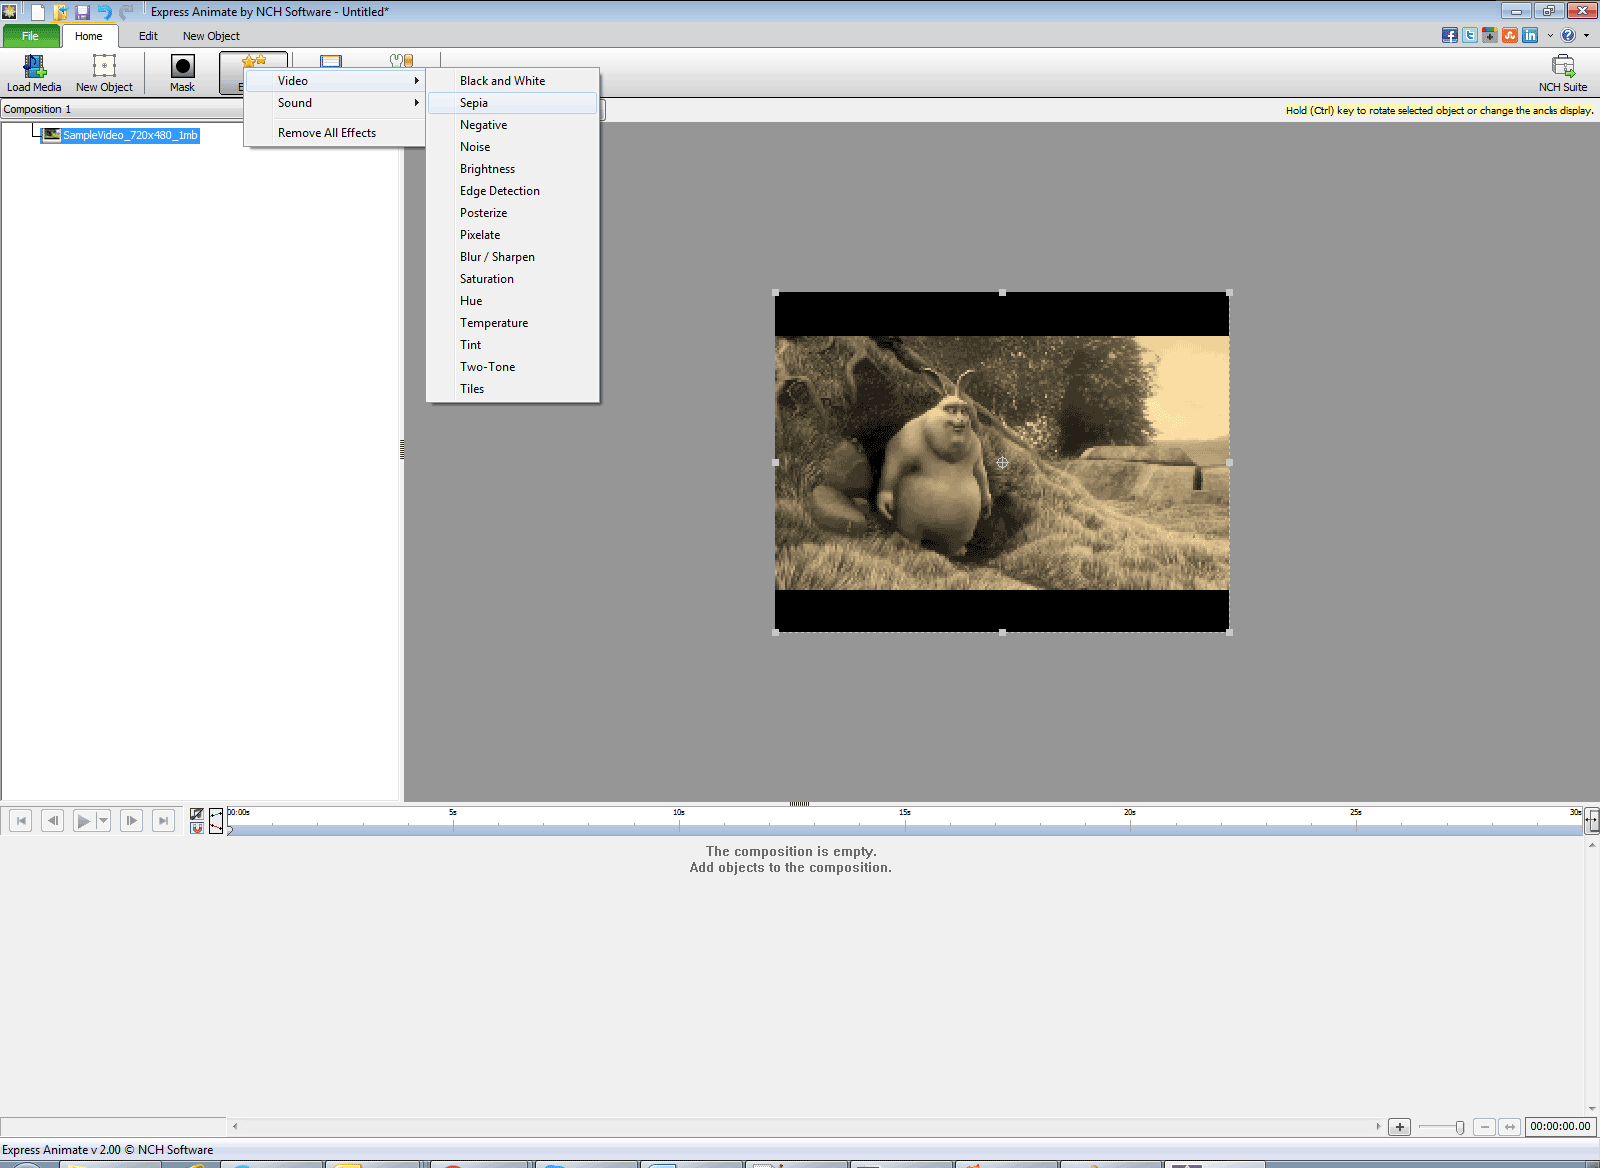Select SampleVideo_720x480_1mb in the tree
This screenshot has width=1601, height=1168.
tap(121, 135)
